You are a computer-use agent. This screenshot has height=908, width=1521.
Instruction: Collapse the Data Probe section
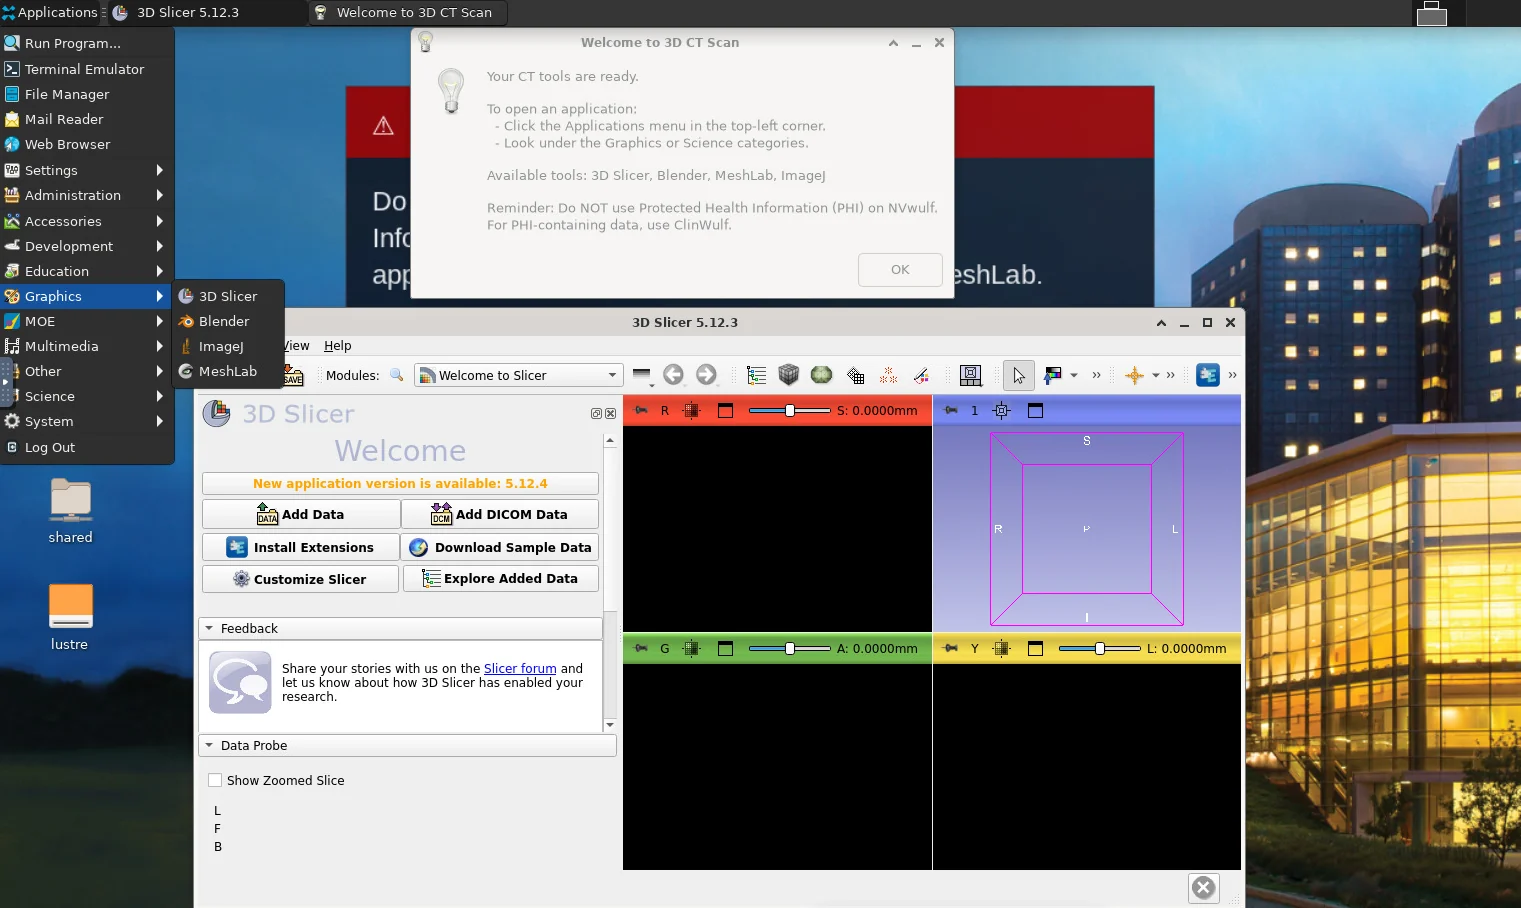click(x=408, y=745)
